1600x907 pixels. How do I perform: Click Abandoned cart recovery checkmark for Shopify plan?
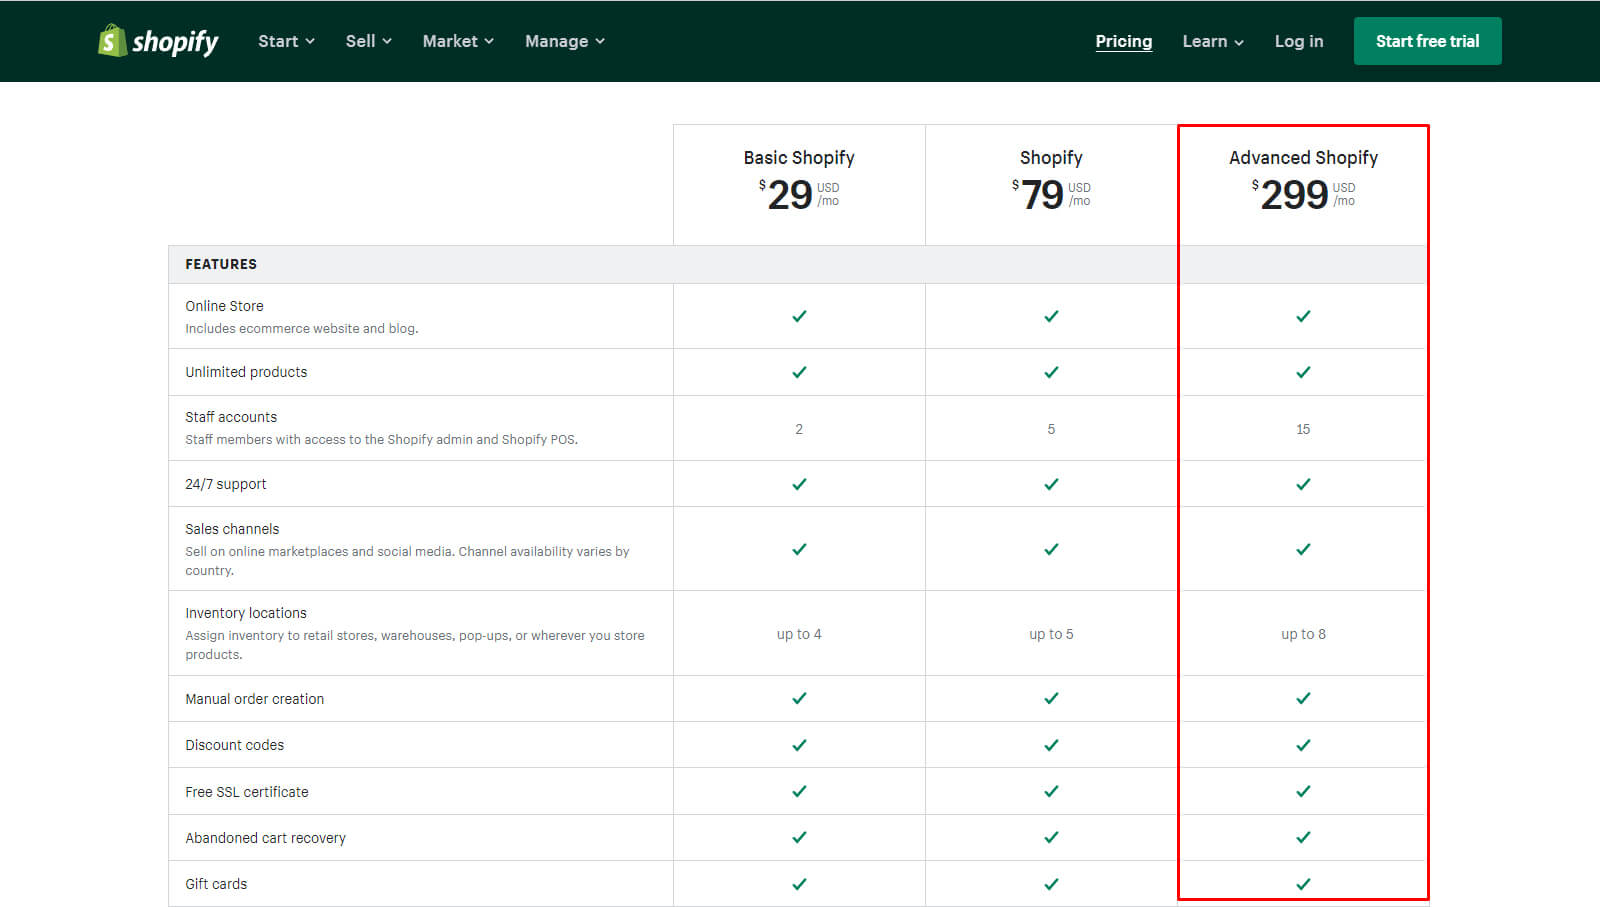click(x=1051, y=837)
